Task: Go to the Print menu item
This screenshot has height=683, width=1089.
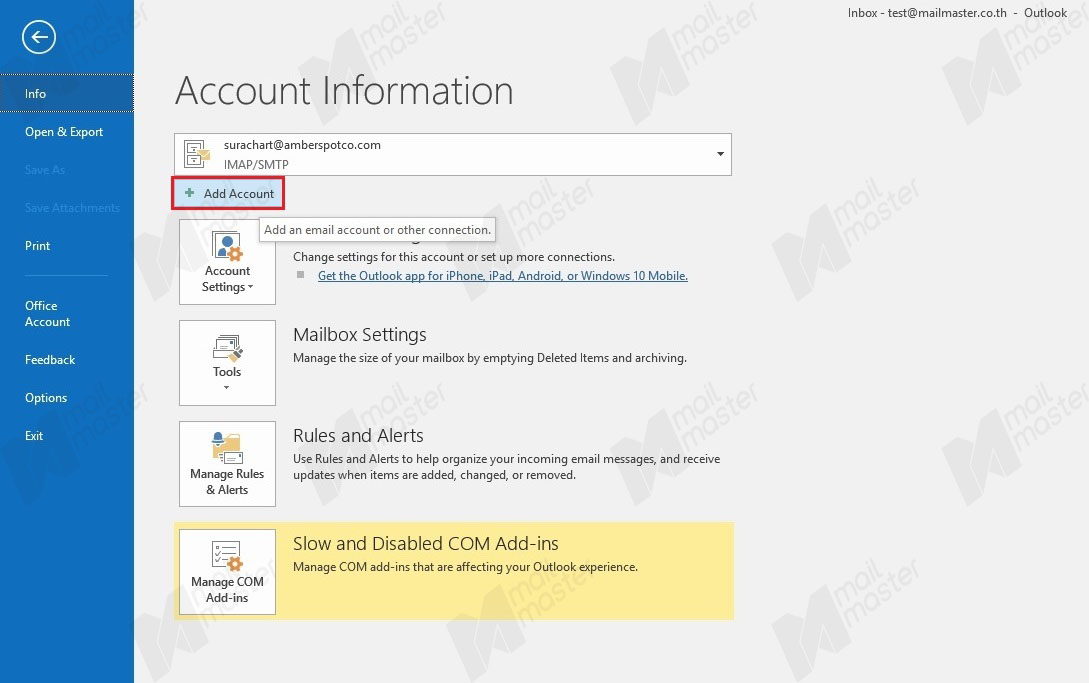Action: pos(67,245)
